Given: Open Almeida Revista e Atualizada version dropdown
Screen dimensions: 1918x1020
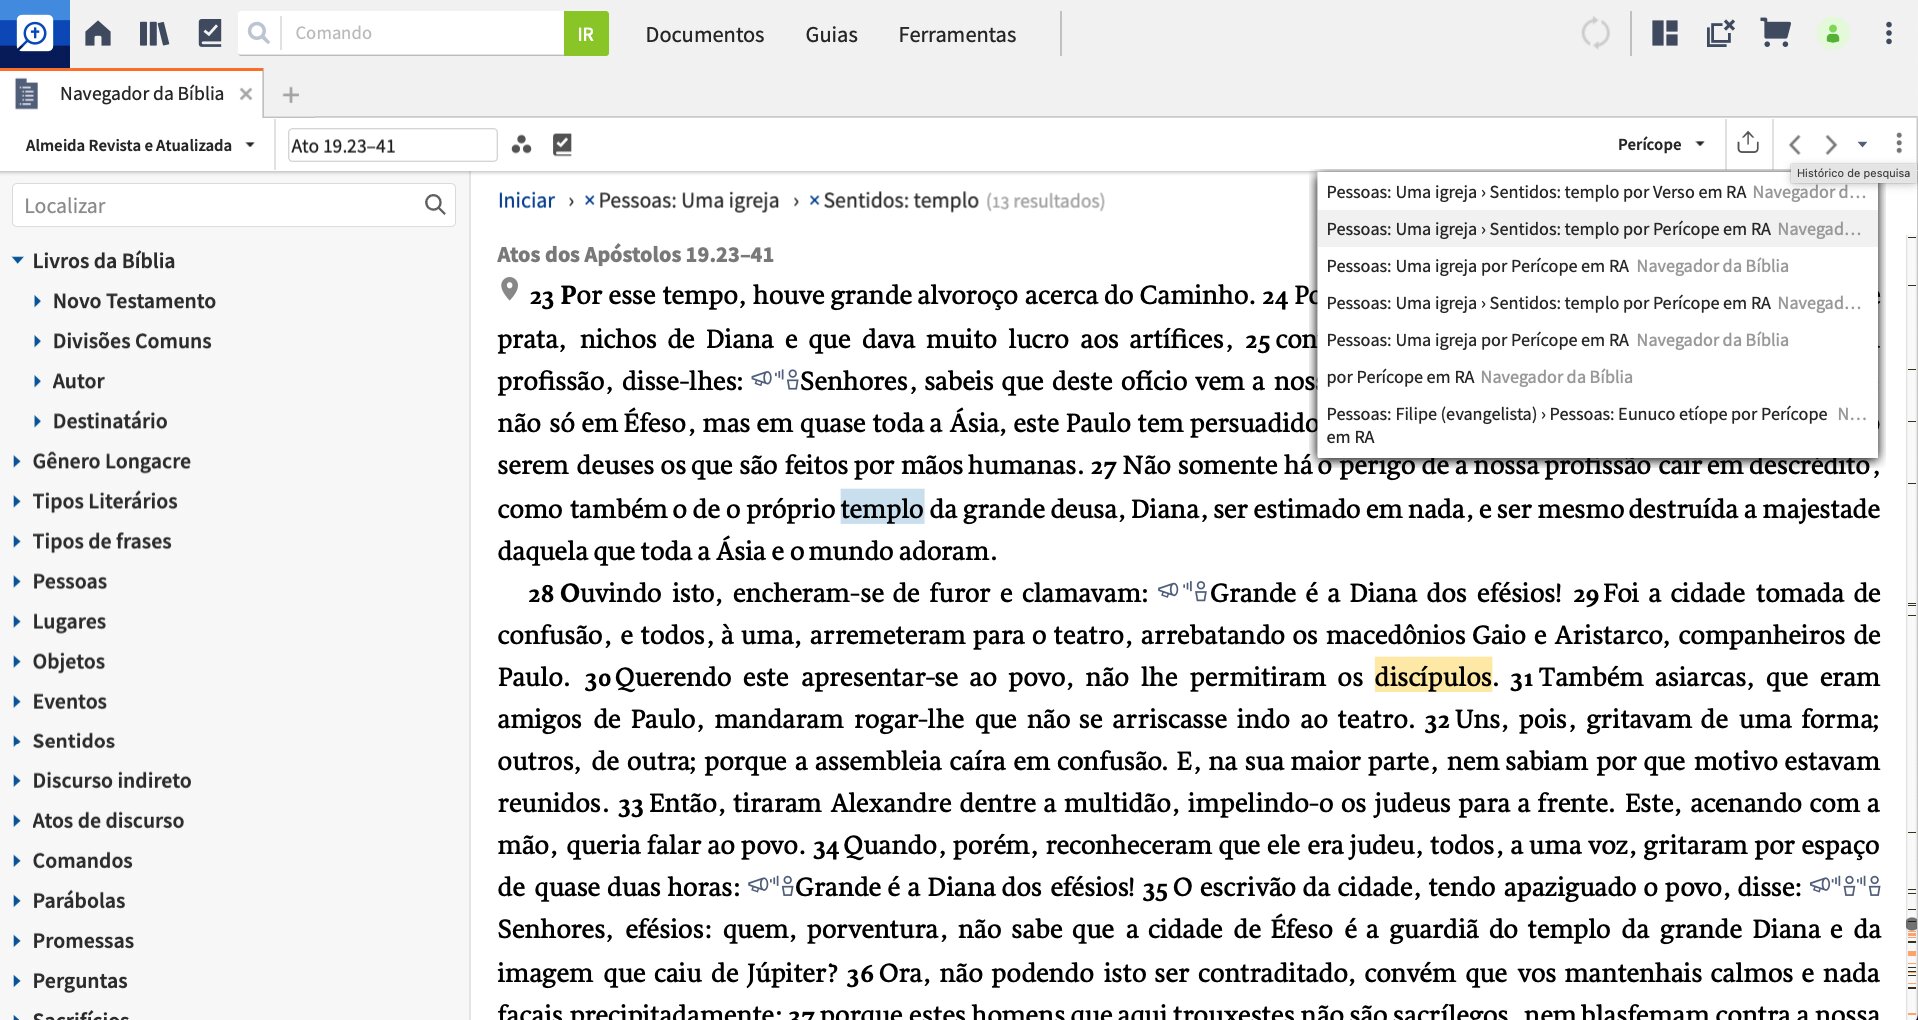Looking at the screenshot, I should point(140,145).
